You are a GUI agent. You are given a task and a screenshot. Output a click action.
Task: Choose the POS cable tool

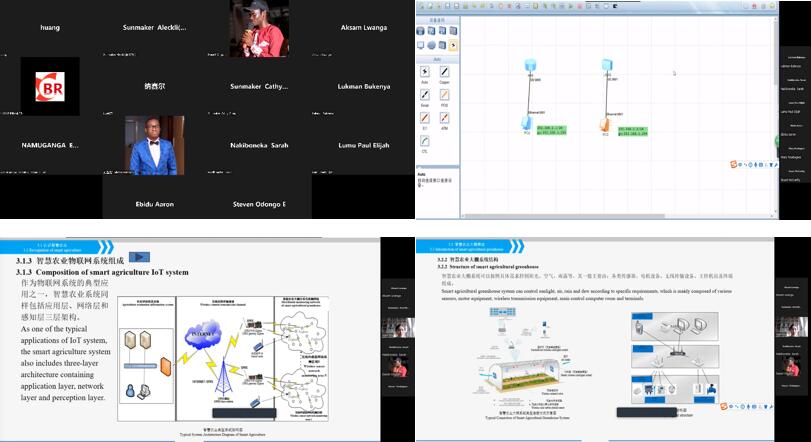(444, 97)
